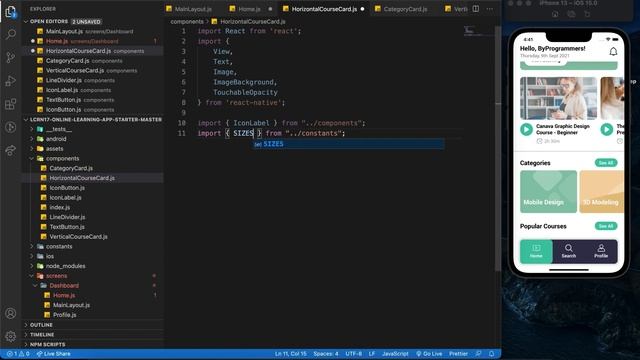Open CategoryCard.js in components folder tree
Viewport: 640px width, 360px height.
[x=71, y=168]
